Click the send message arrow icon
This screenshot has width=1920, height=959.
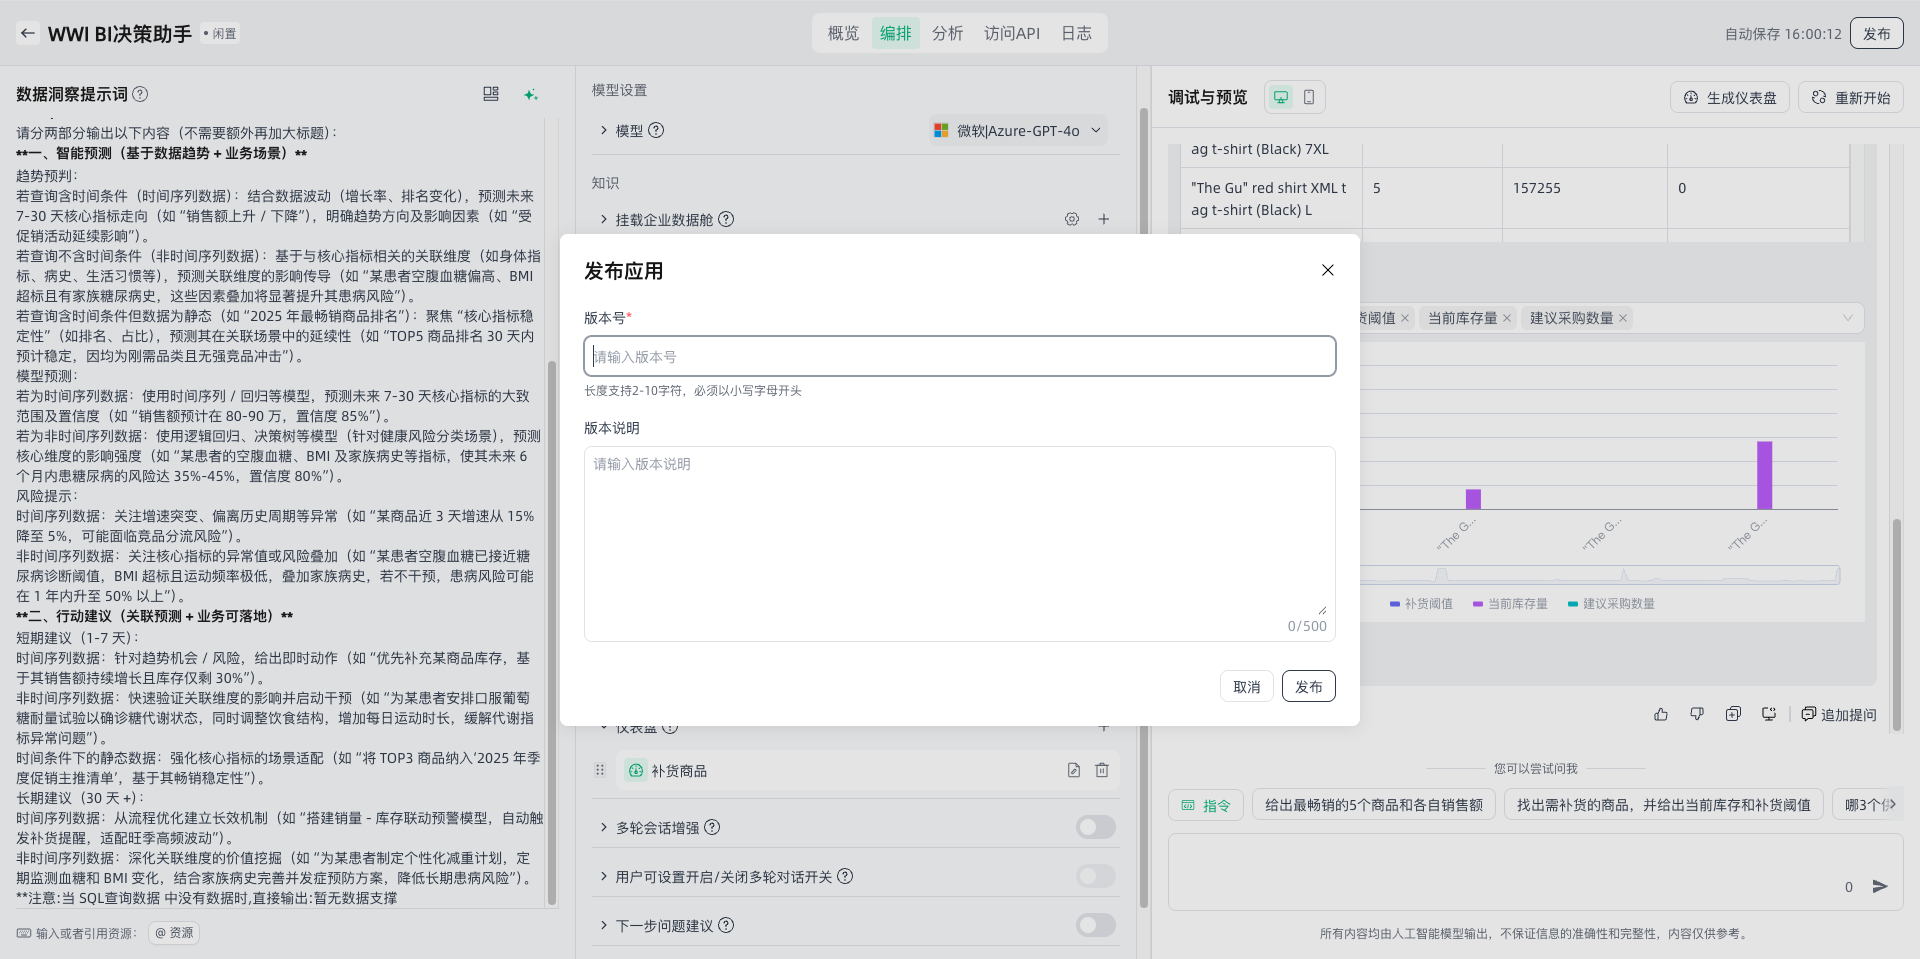(1880, 886)
